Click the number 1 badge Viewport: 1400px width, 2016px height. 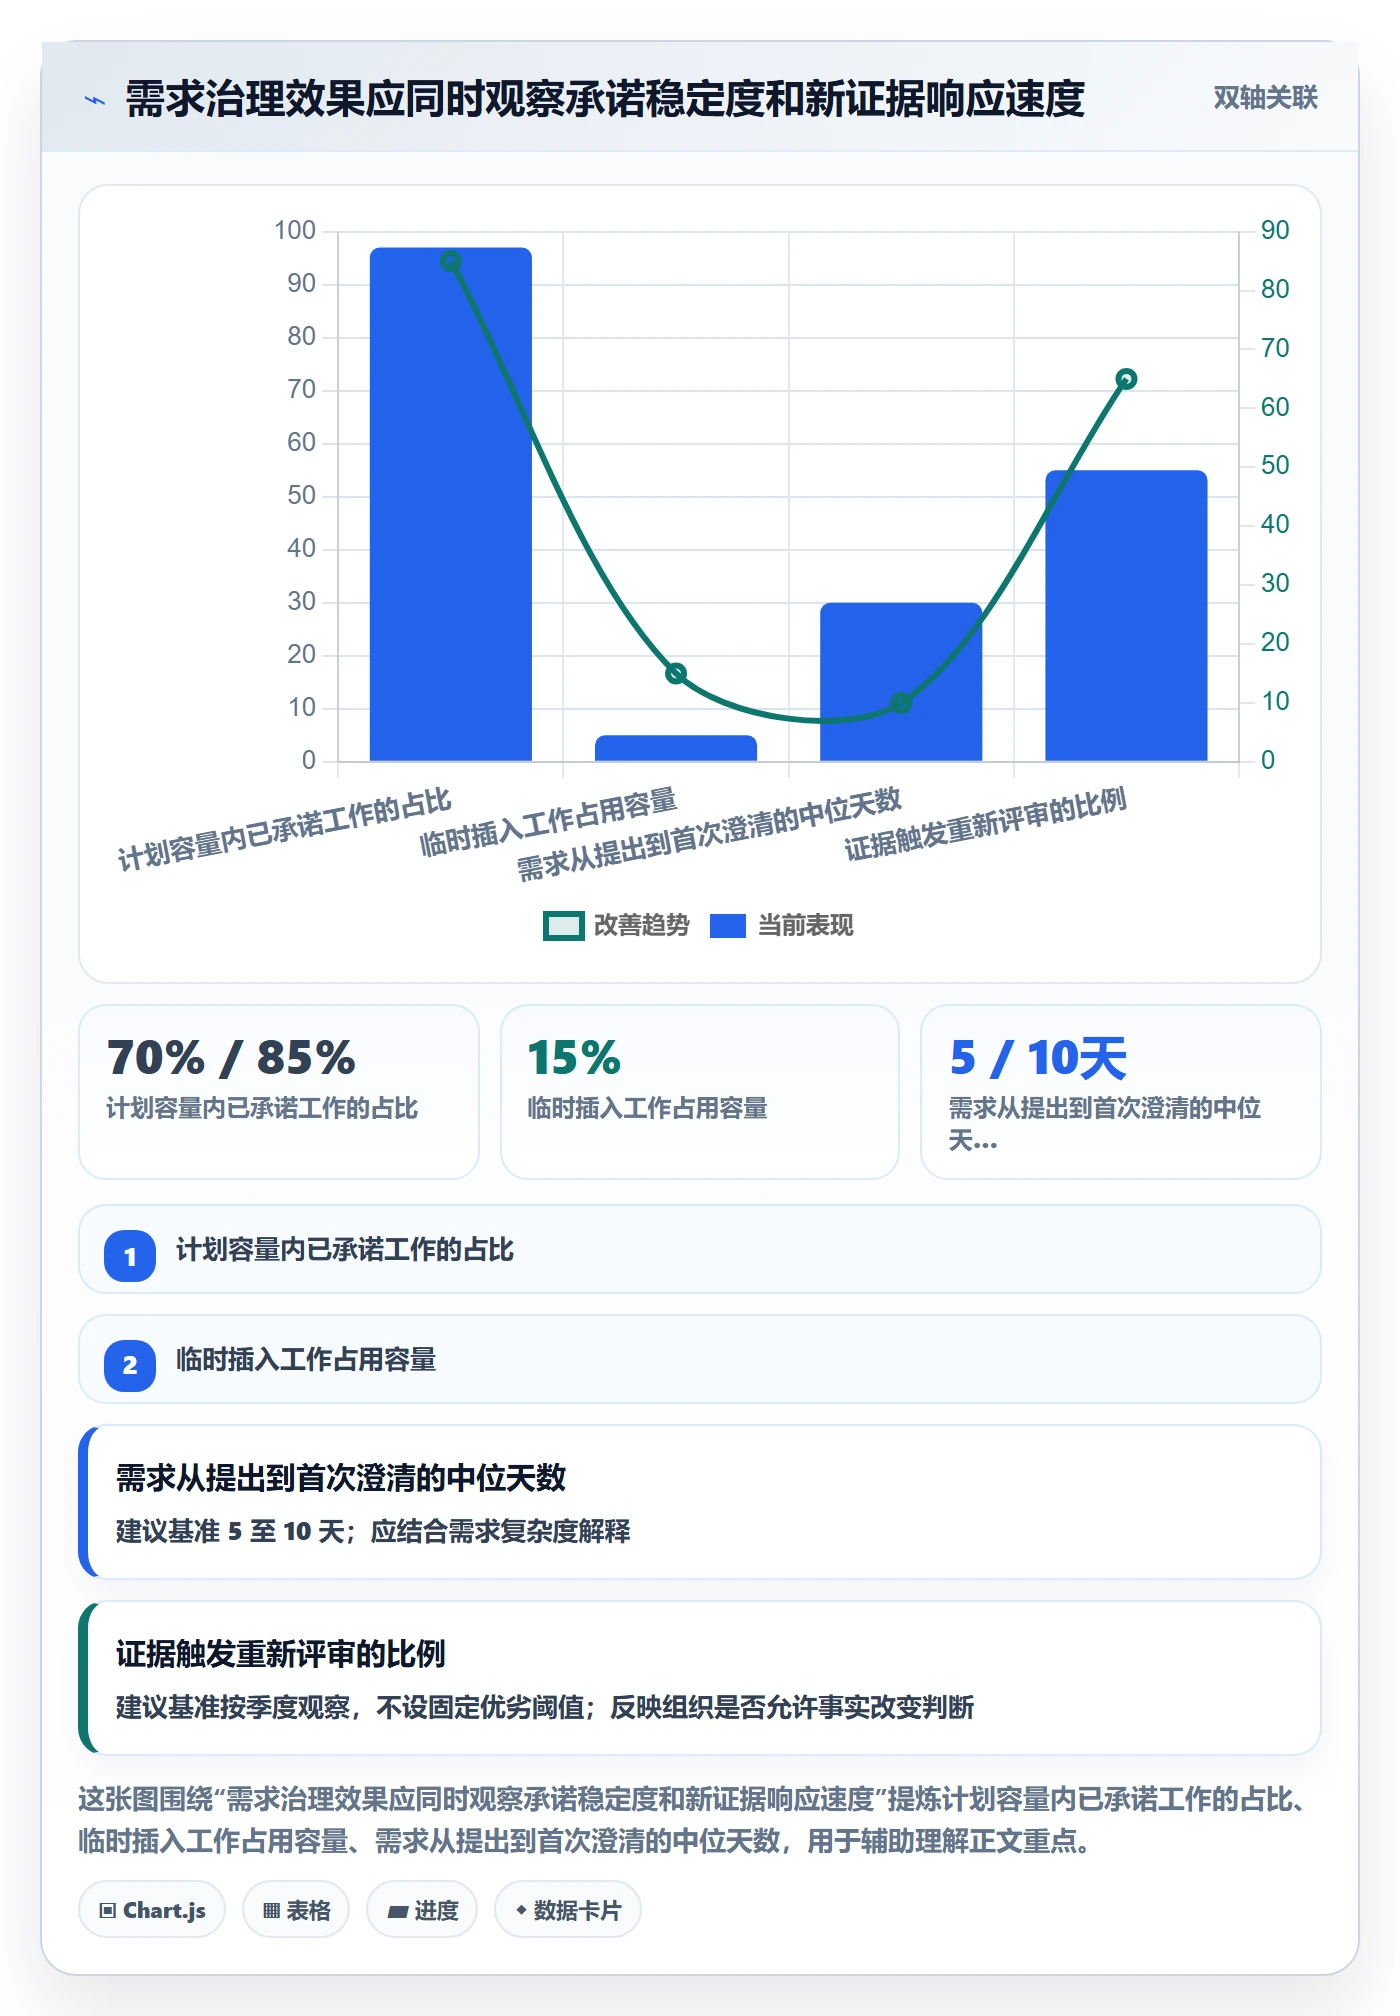point(130,1256)
